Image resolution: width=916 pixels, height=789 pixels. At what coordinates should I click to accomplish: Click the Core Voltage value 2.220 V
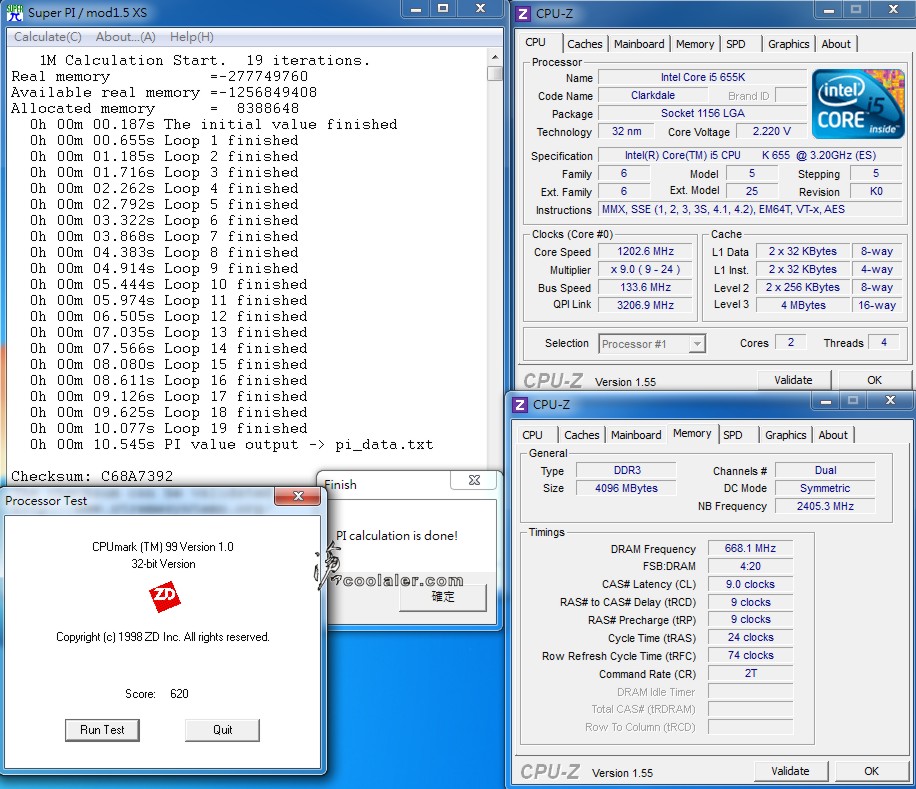[771, 131]
